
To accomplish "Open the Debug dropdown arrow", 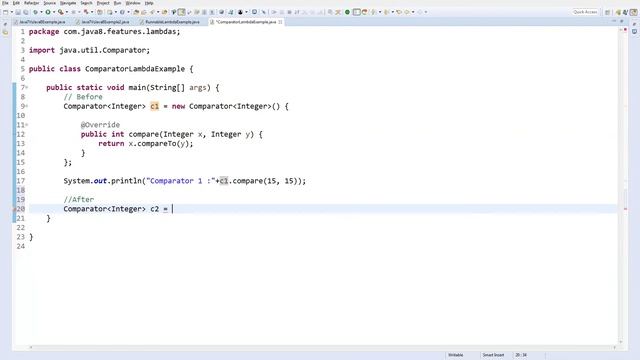I will (41, 12).
